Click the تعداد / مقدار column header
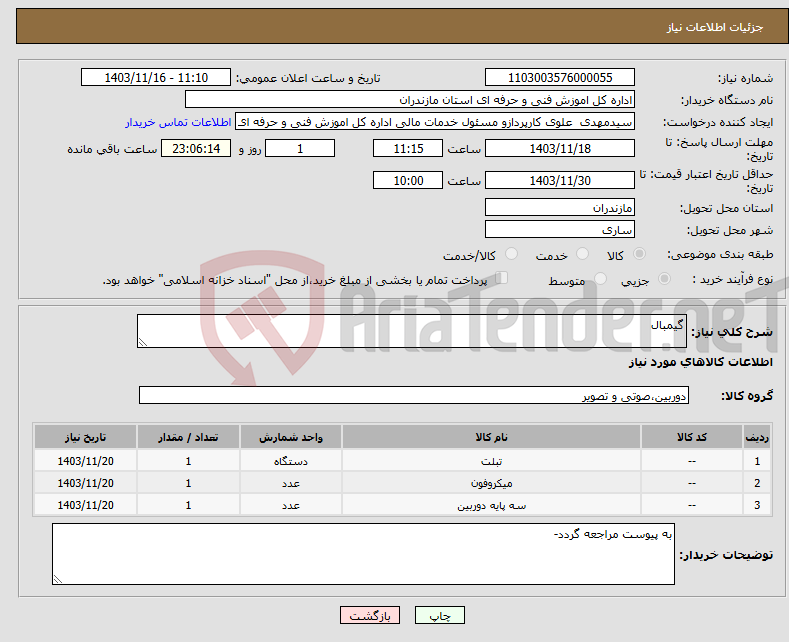Screen dimensions: 789x642 click(188, 437)
